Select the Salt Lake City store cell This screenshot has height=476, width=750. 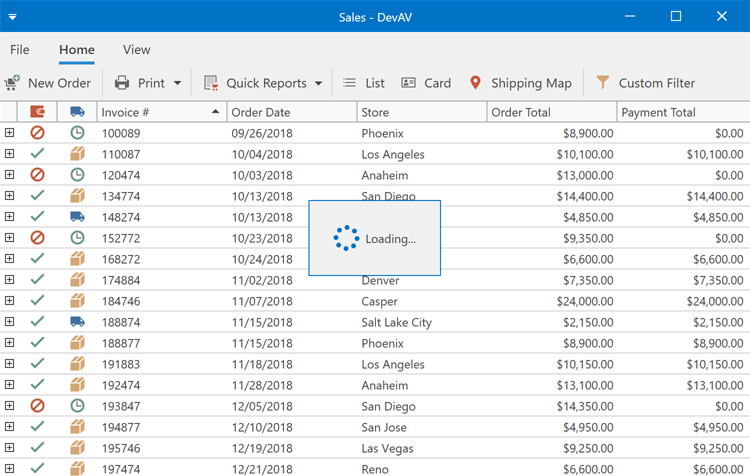tap(396, 322)
